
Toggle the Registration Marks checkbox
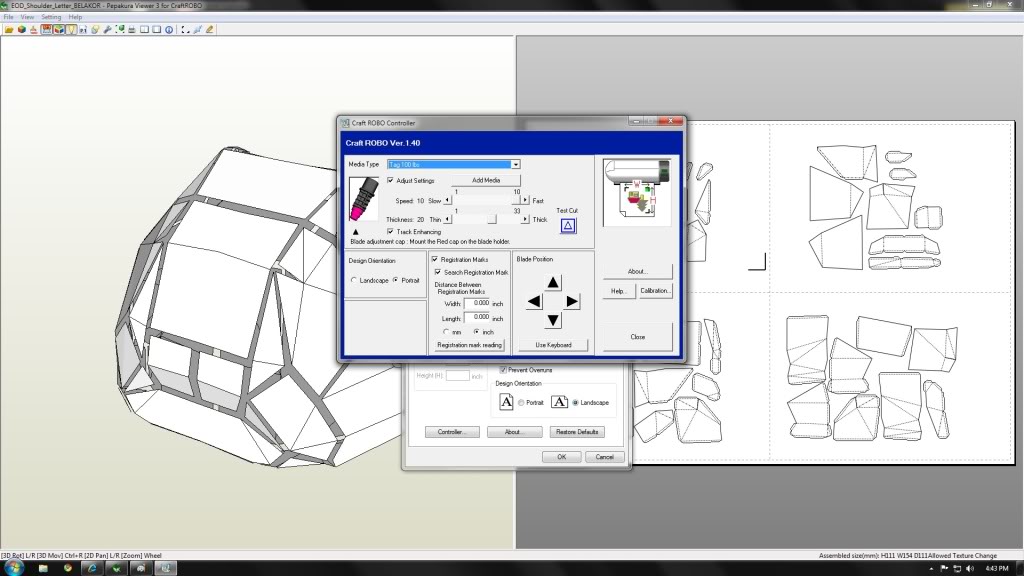point(435,259)
